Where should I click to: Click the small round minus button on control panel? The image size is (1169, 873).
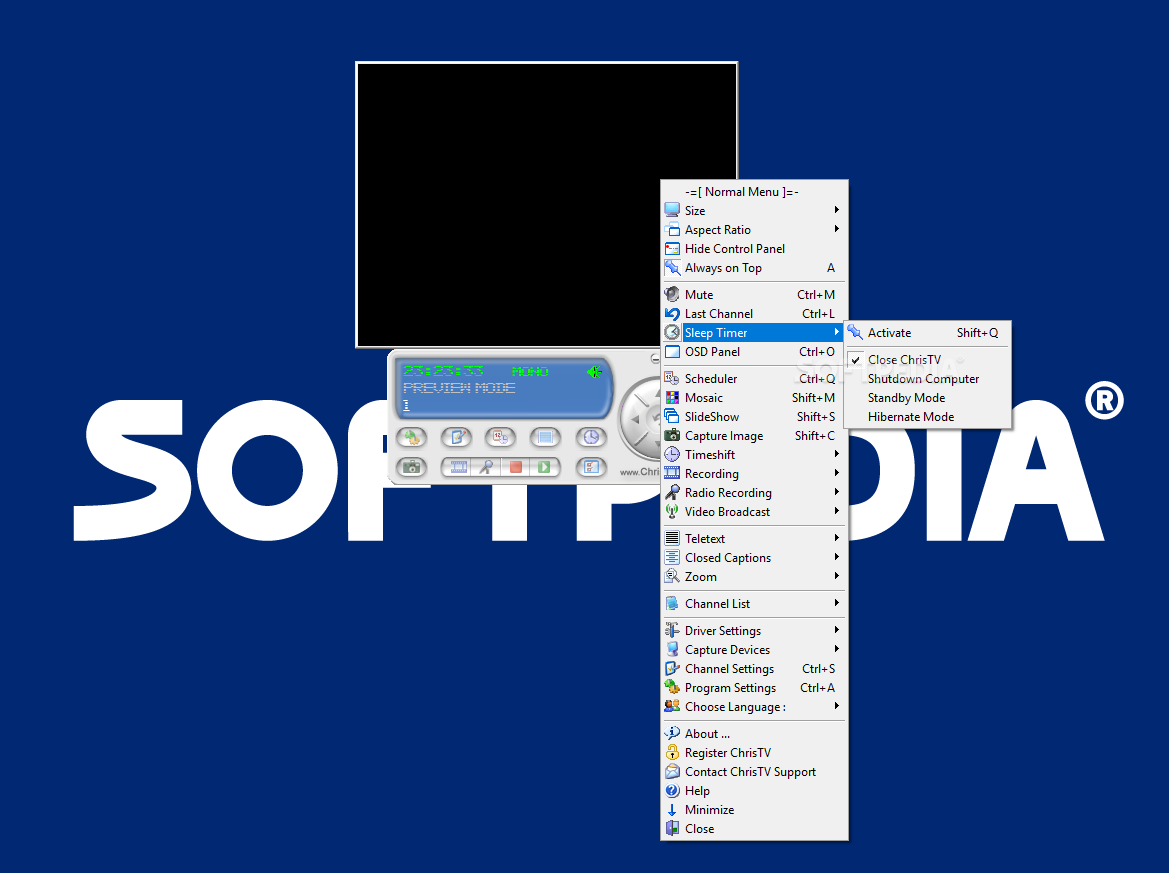[655, 359]
